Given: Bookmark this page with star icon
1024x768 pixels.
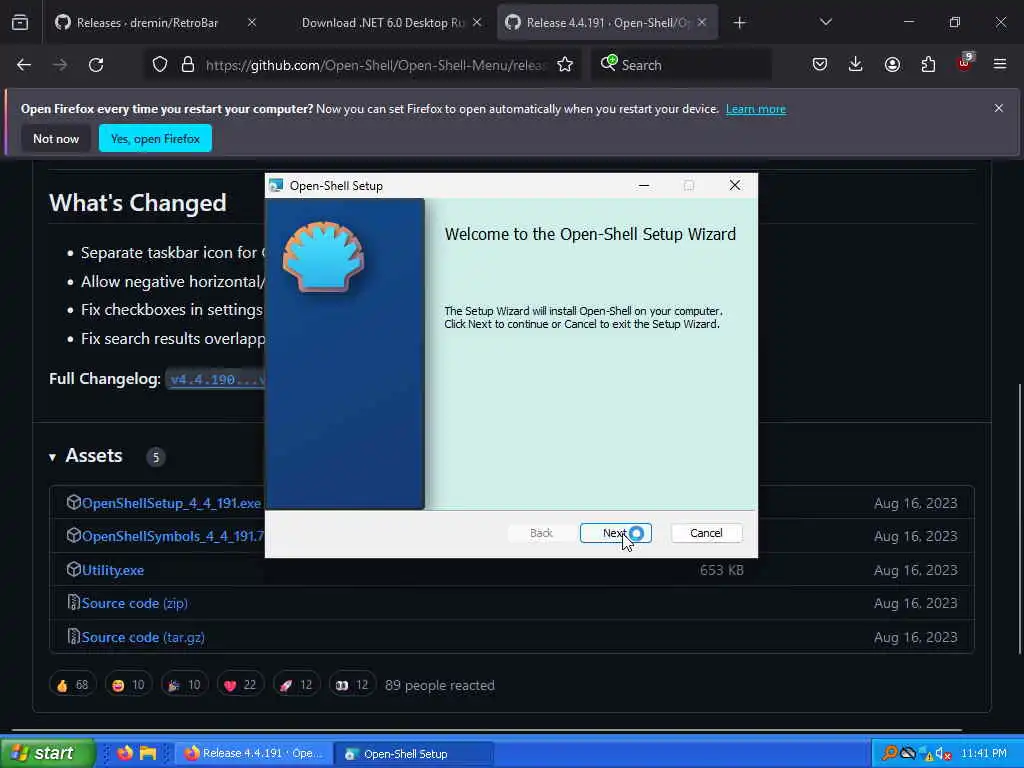Looking at the screenshot, I should coord(565,65).
